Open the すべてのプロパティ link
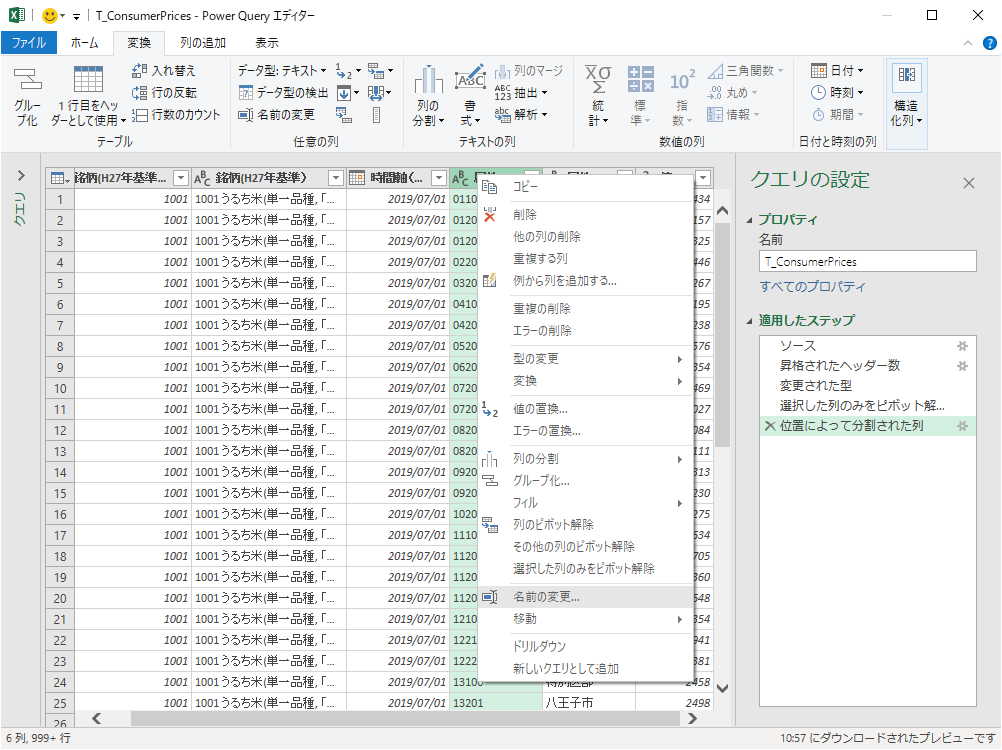The width and height of the screenshot is (1002, 750). pyautogui.click(x=812, y=287)
